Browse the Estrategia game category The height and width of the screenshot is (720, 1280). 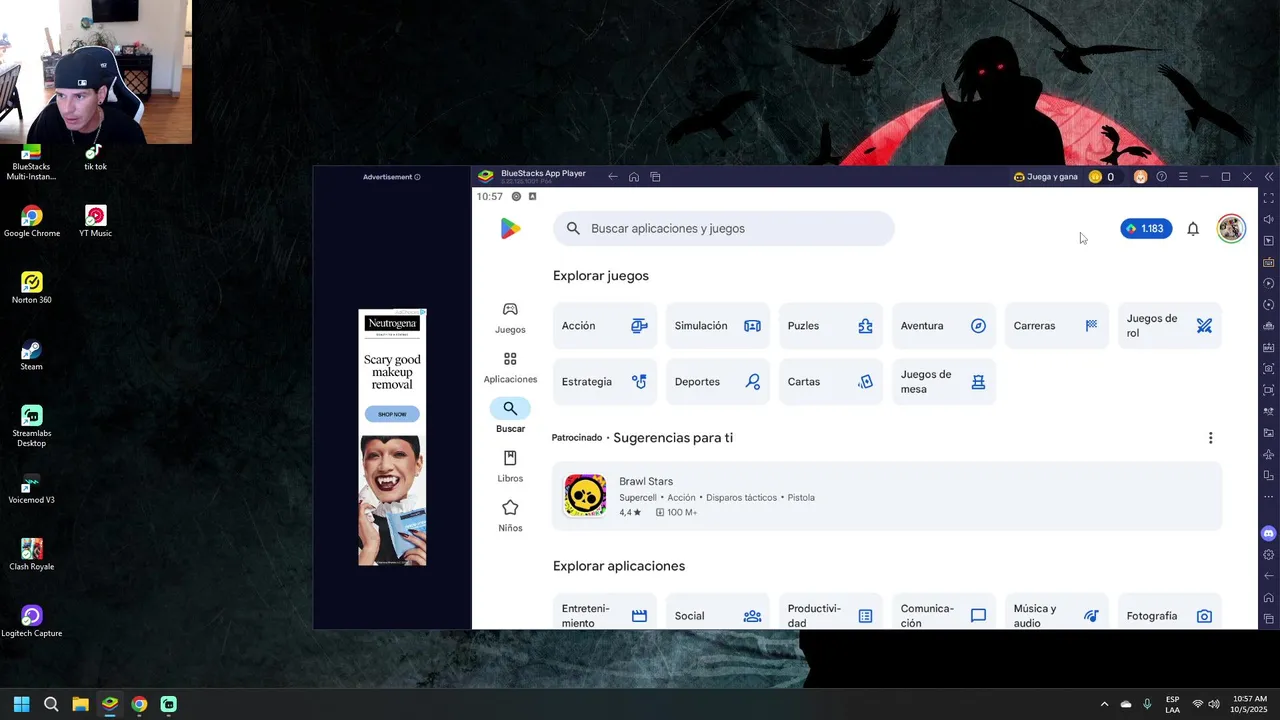pos(605,382)
